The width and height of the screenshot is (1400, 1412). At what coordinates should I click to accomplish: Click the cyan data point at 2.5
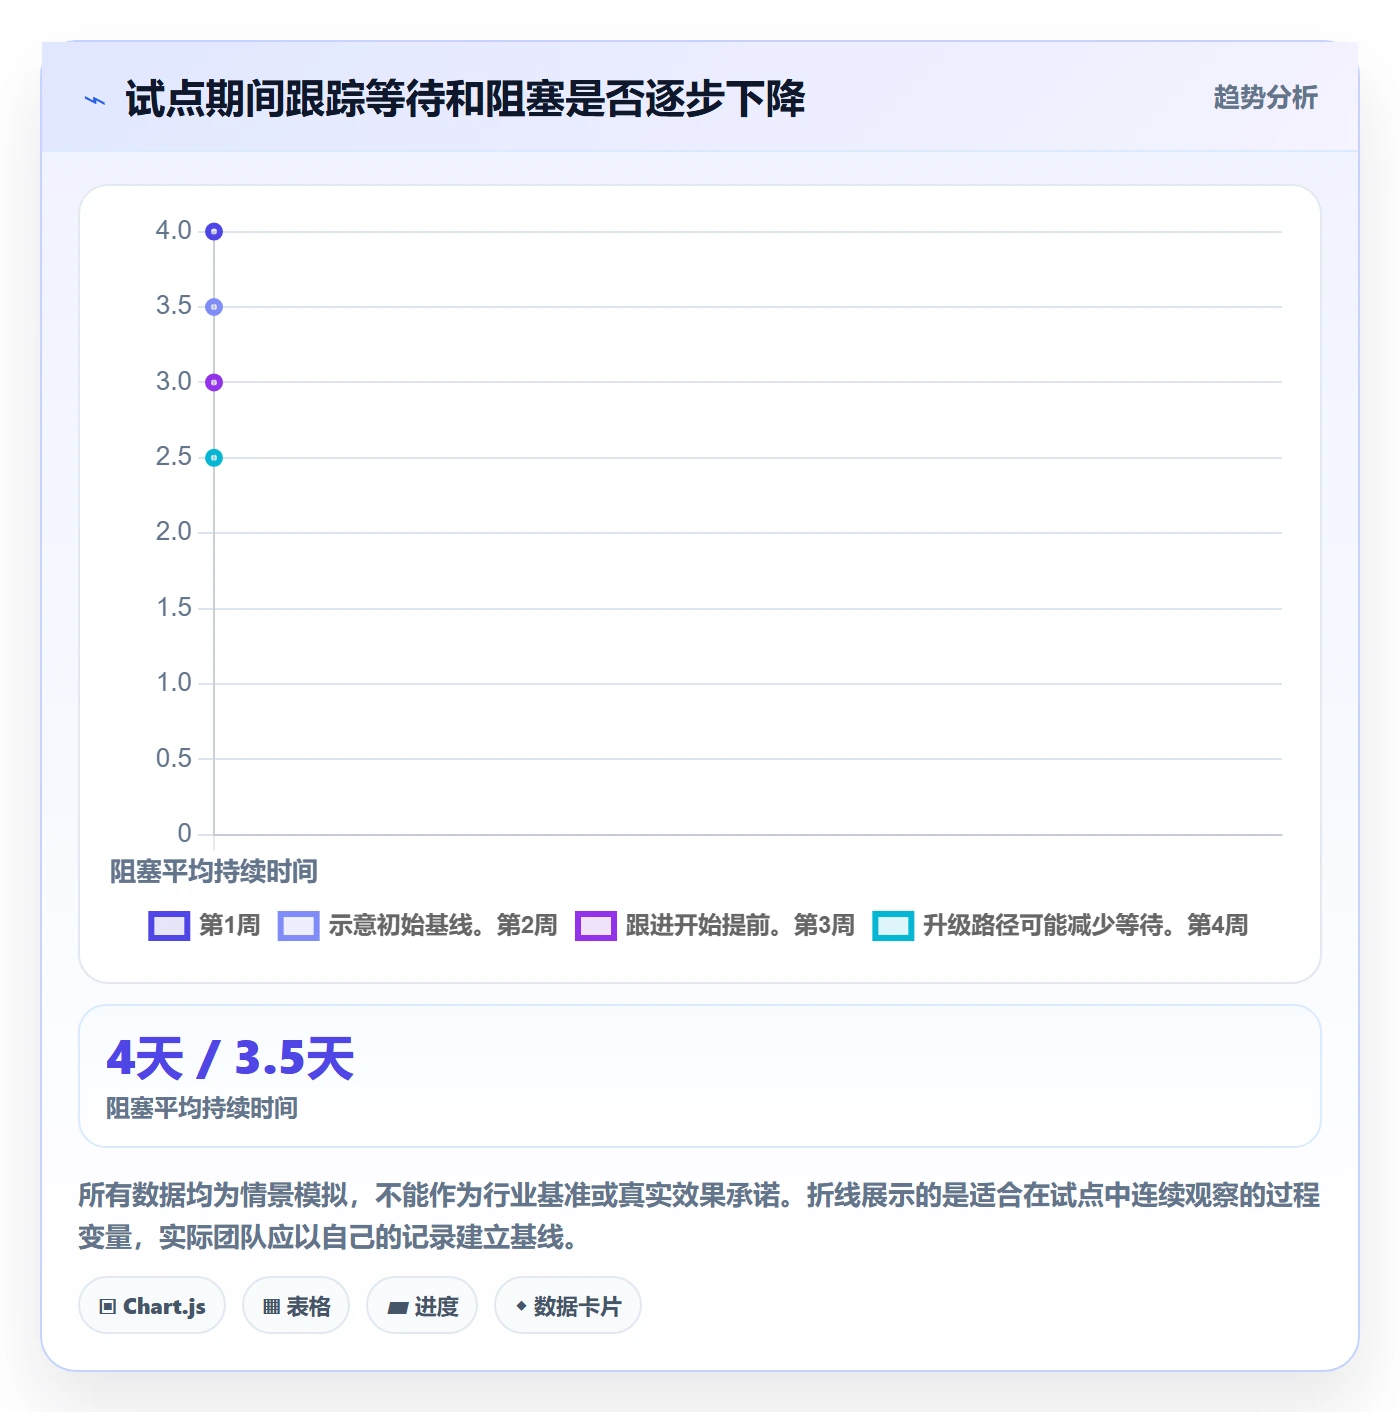click(x=214, y=458)
